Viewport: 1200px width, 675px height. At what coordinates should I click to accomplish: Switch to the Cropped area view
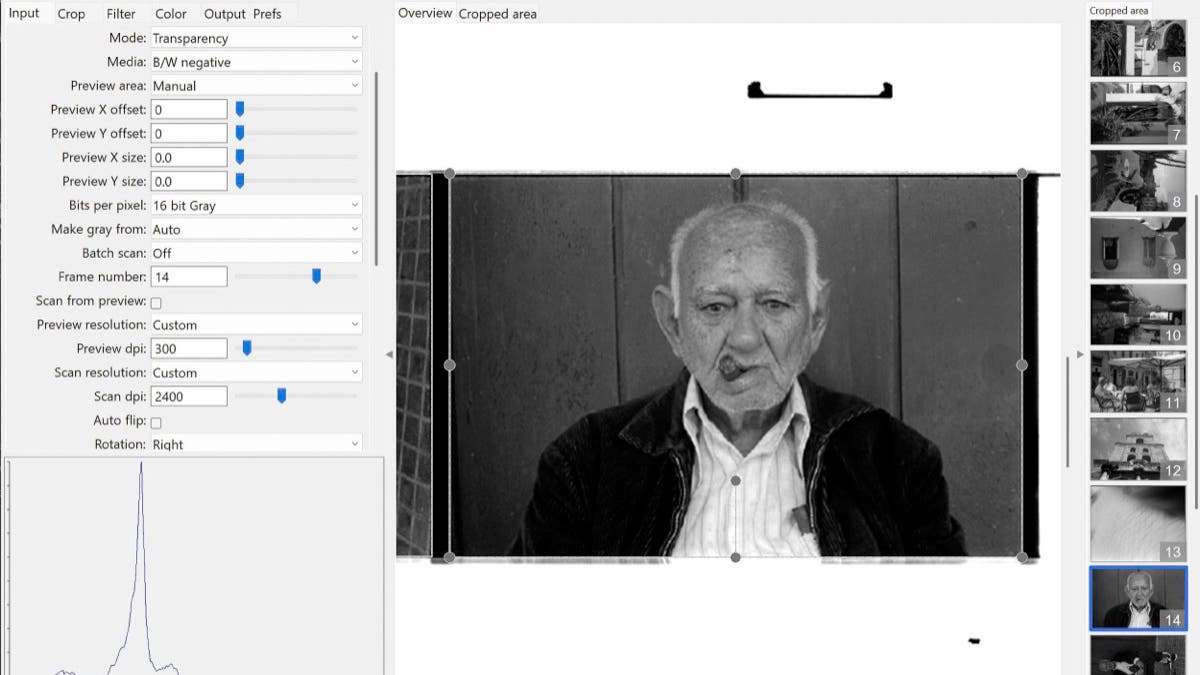click(x=497, y=13)
